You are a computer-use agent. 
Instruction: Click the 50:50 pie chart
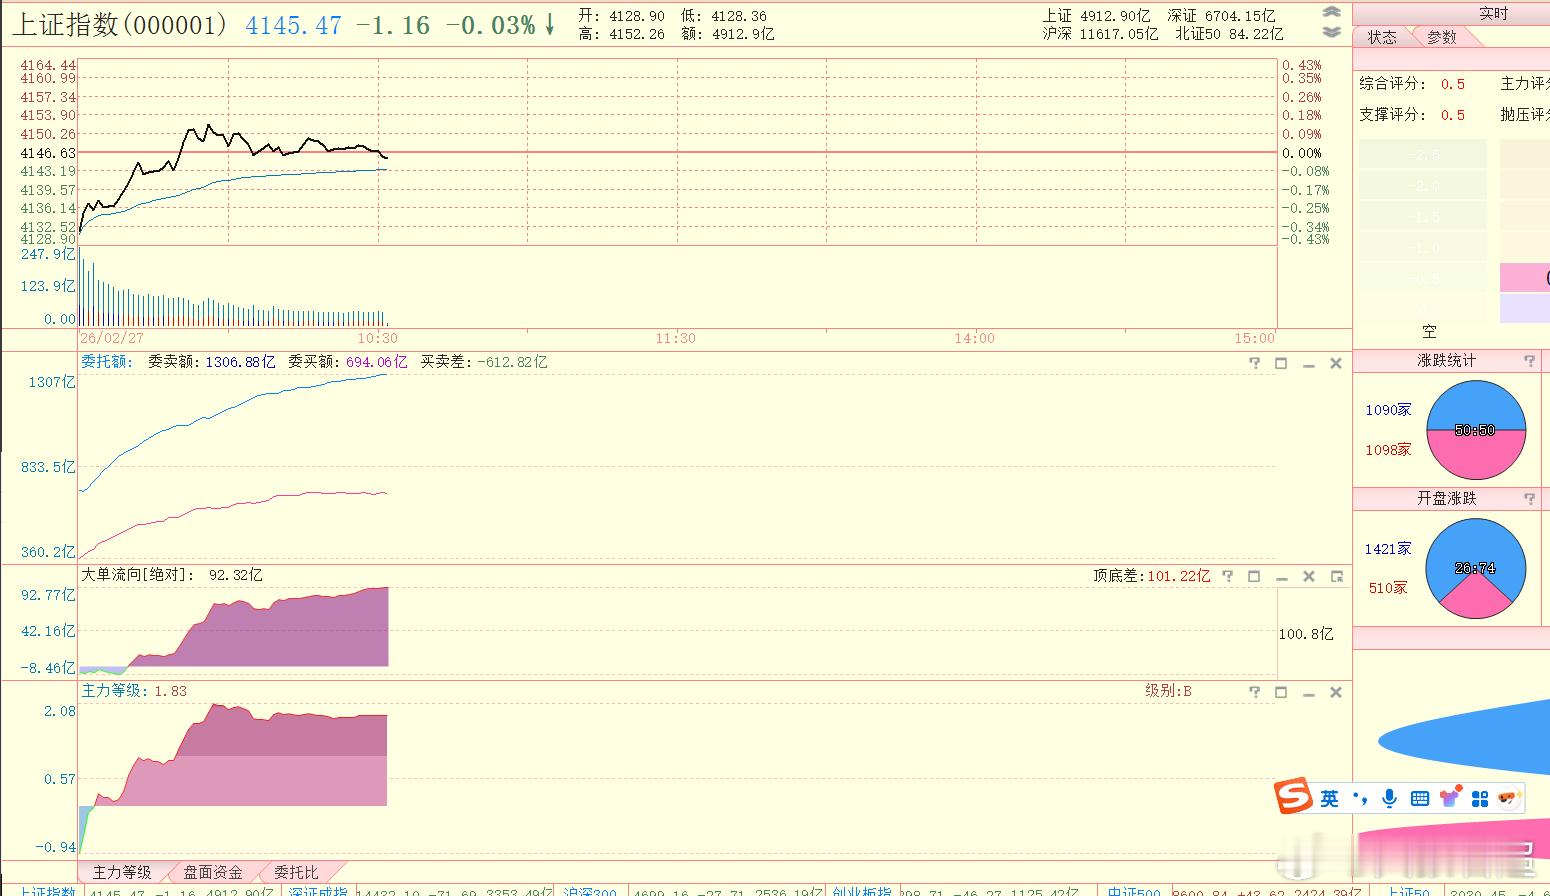pos(1475,430)
